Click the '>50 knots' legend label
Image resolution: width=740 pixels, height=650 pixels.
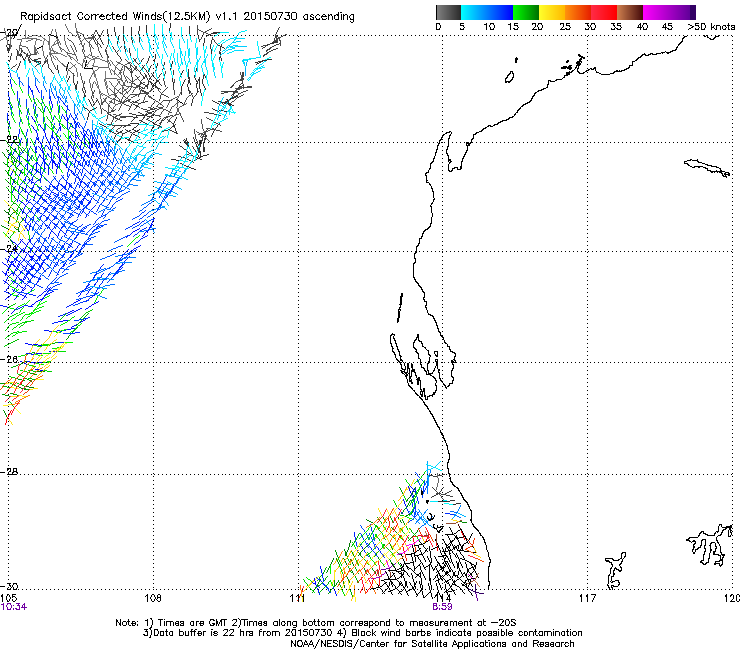tap(711, 26)
